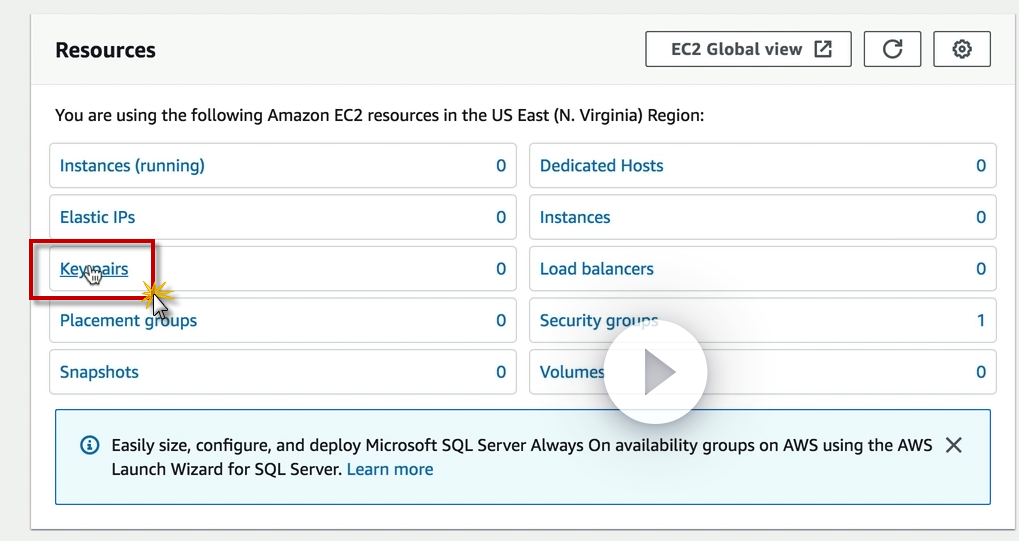Click the Instances resource link

(575, 217)
